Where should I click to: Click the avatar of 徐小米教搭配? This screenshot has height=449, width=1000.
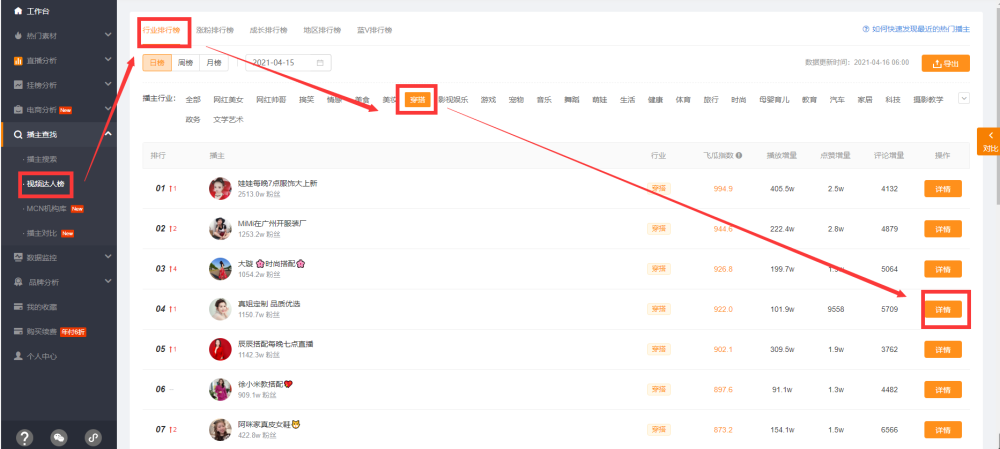click(220, 389)
